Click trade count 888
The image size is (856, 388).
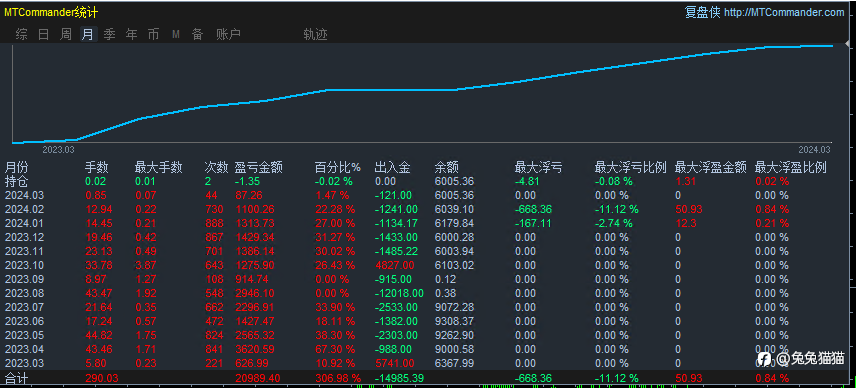[x=214, y=223]
